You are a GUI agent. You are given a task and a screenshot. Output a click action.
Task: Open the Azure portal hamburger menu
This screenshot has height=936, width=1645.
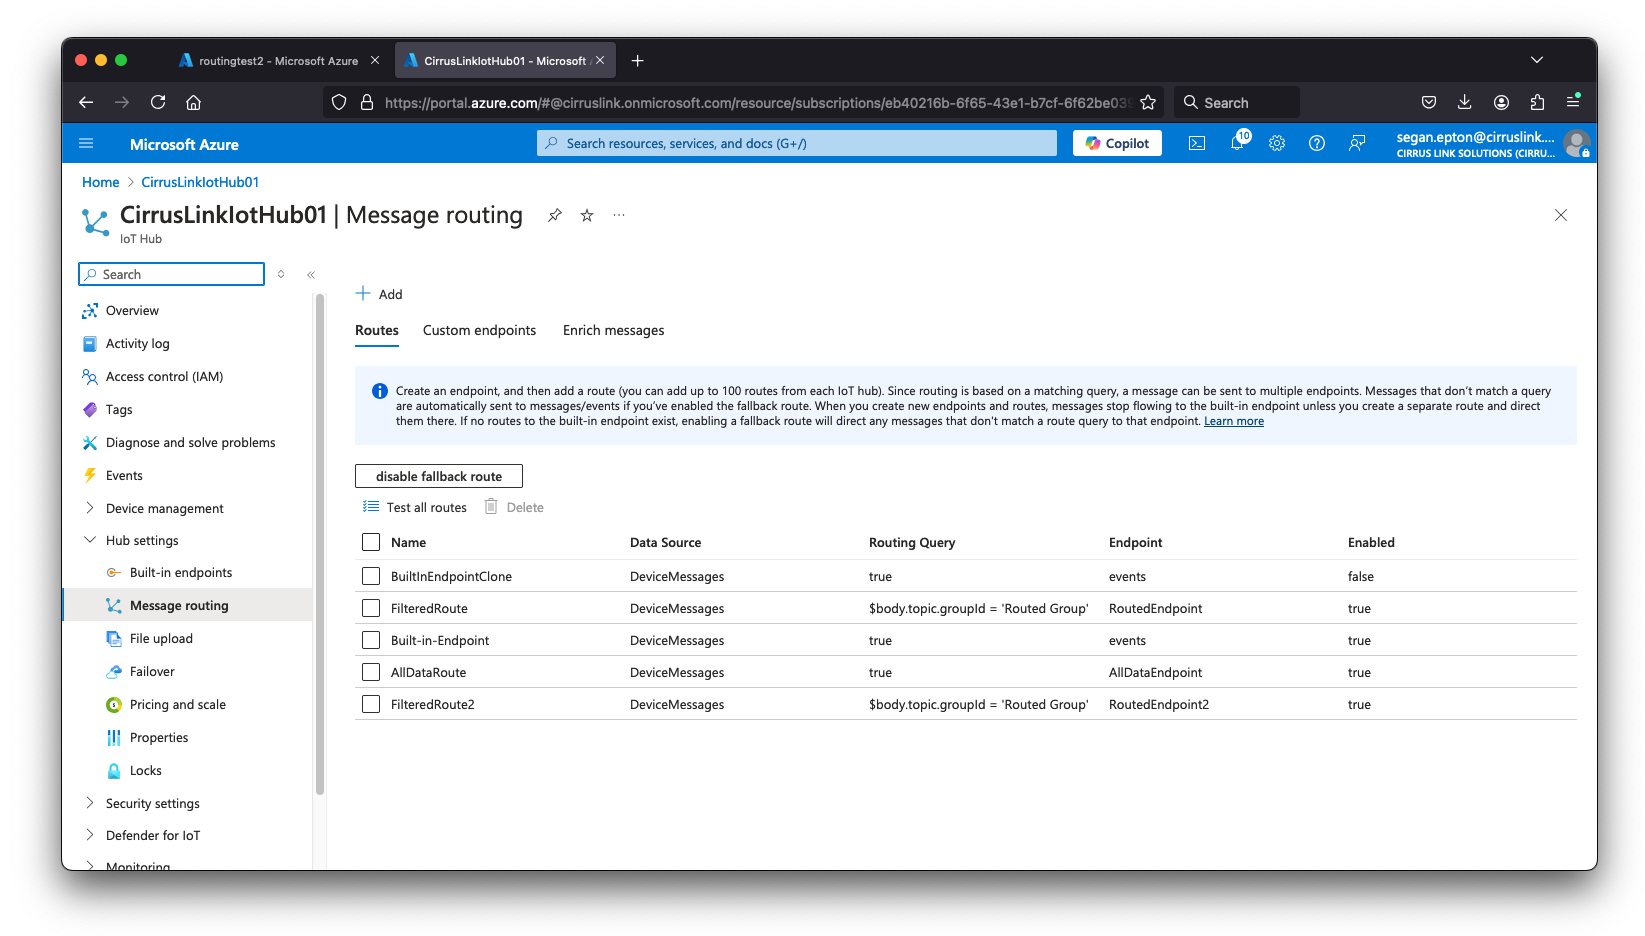86,144
